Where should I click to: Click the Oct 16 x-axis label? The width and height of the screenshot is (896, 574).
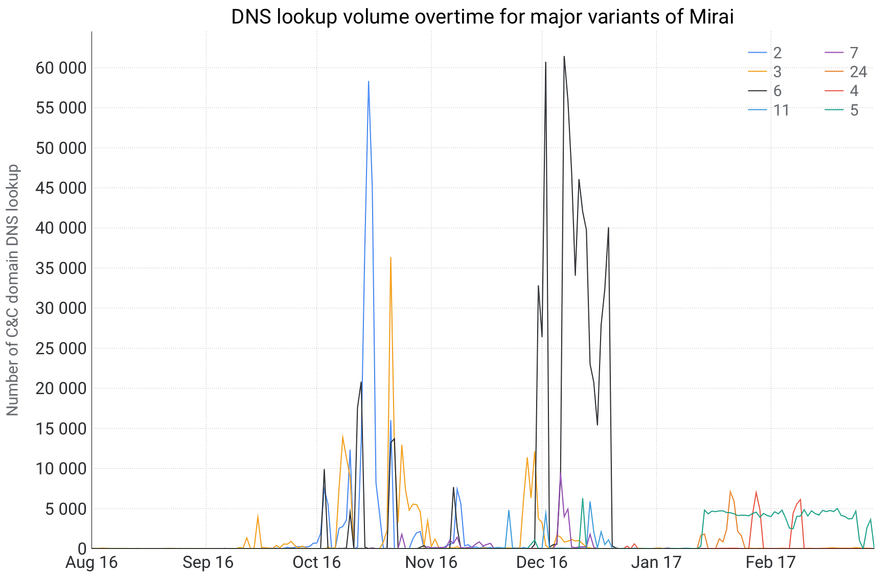[317, 562]
